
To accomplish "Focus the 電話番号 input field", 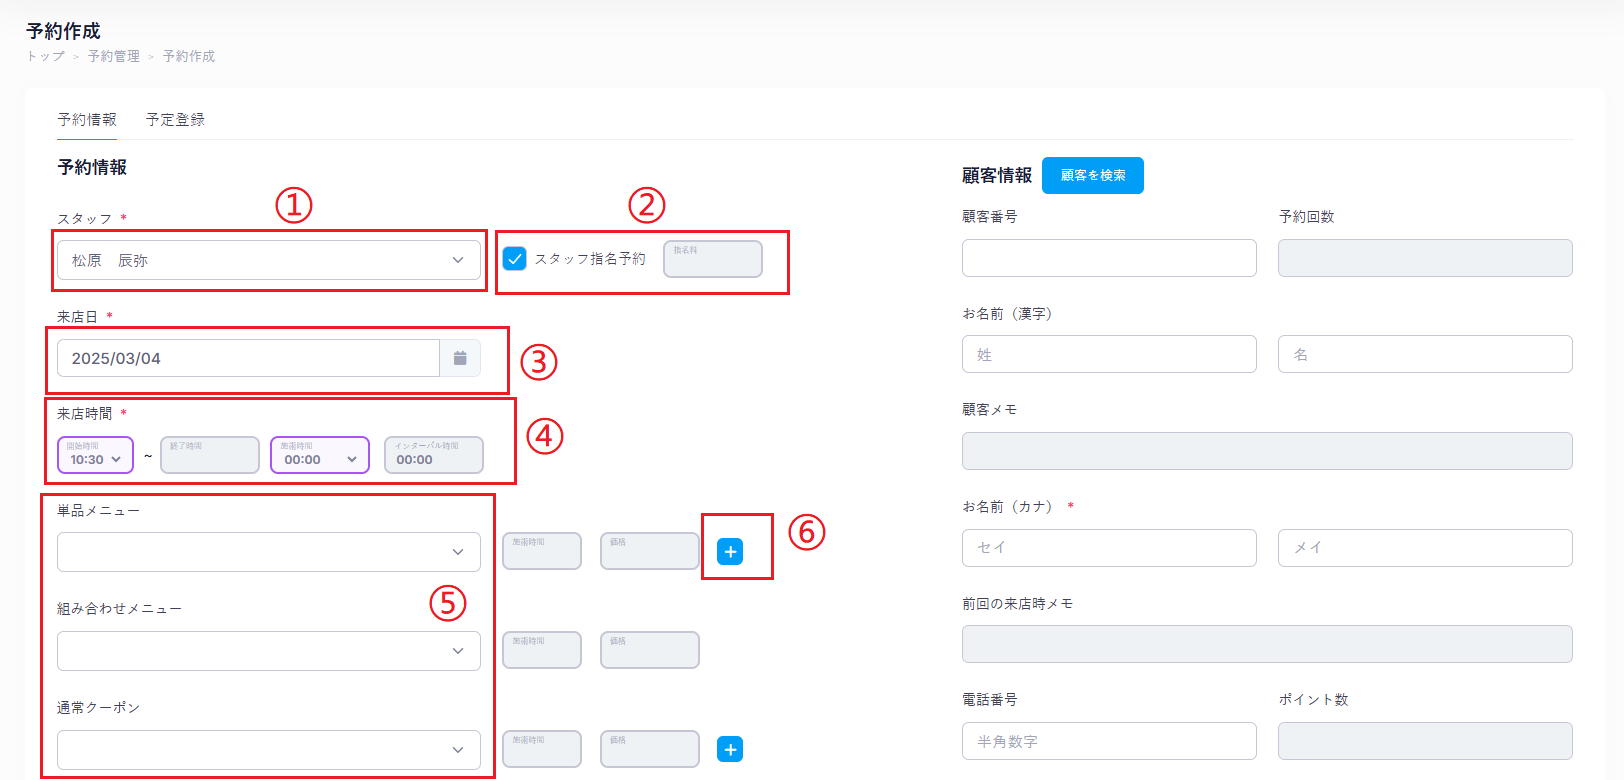I will pyautogui.click(x=1108, y=741).
